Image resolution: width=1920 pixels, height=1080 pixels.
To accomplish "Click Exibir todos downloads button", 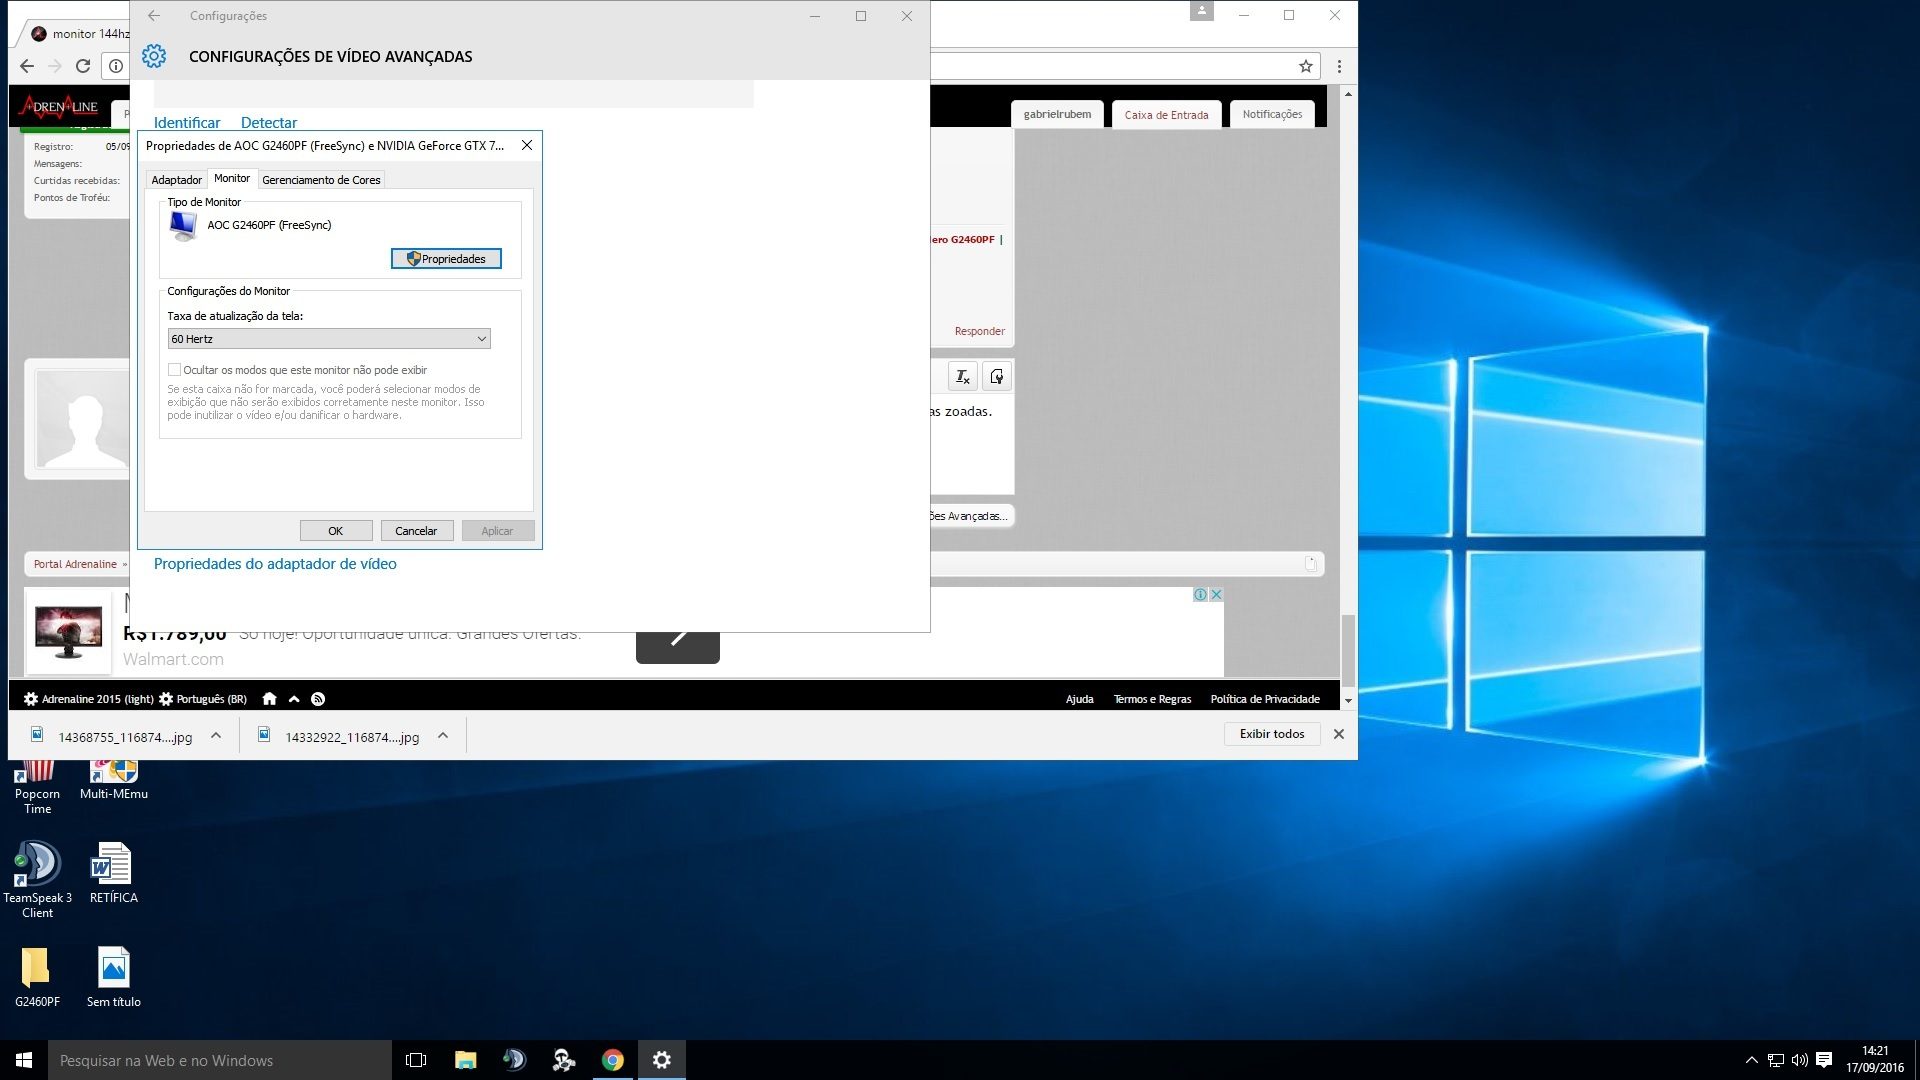I will tap(1272, 734).
